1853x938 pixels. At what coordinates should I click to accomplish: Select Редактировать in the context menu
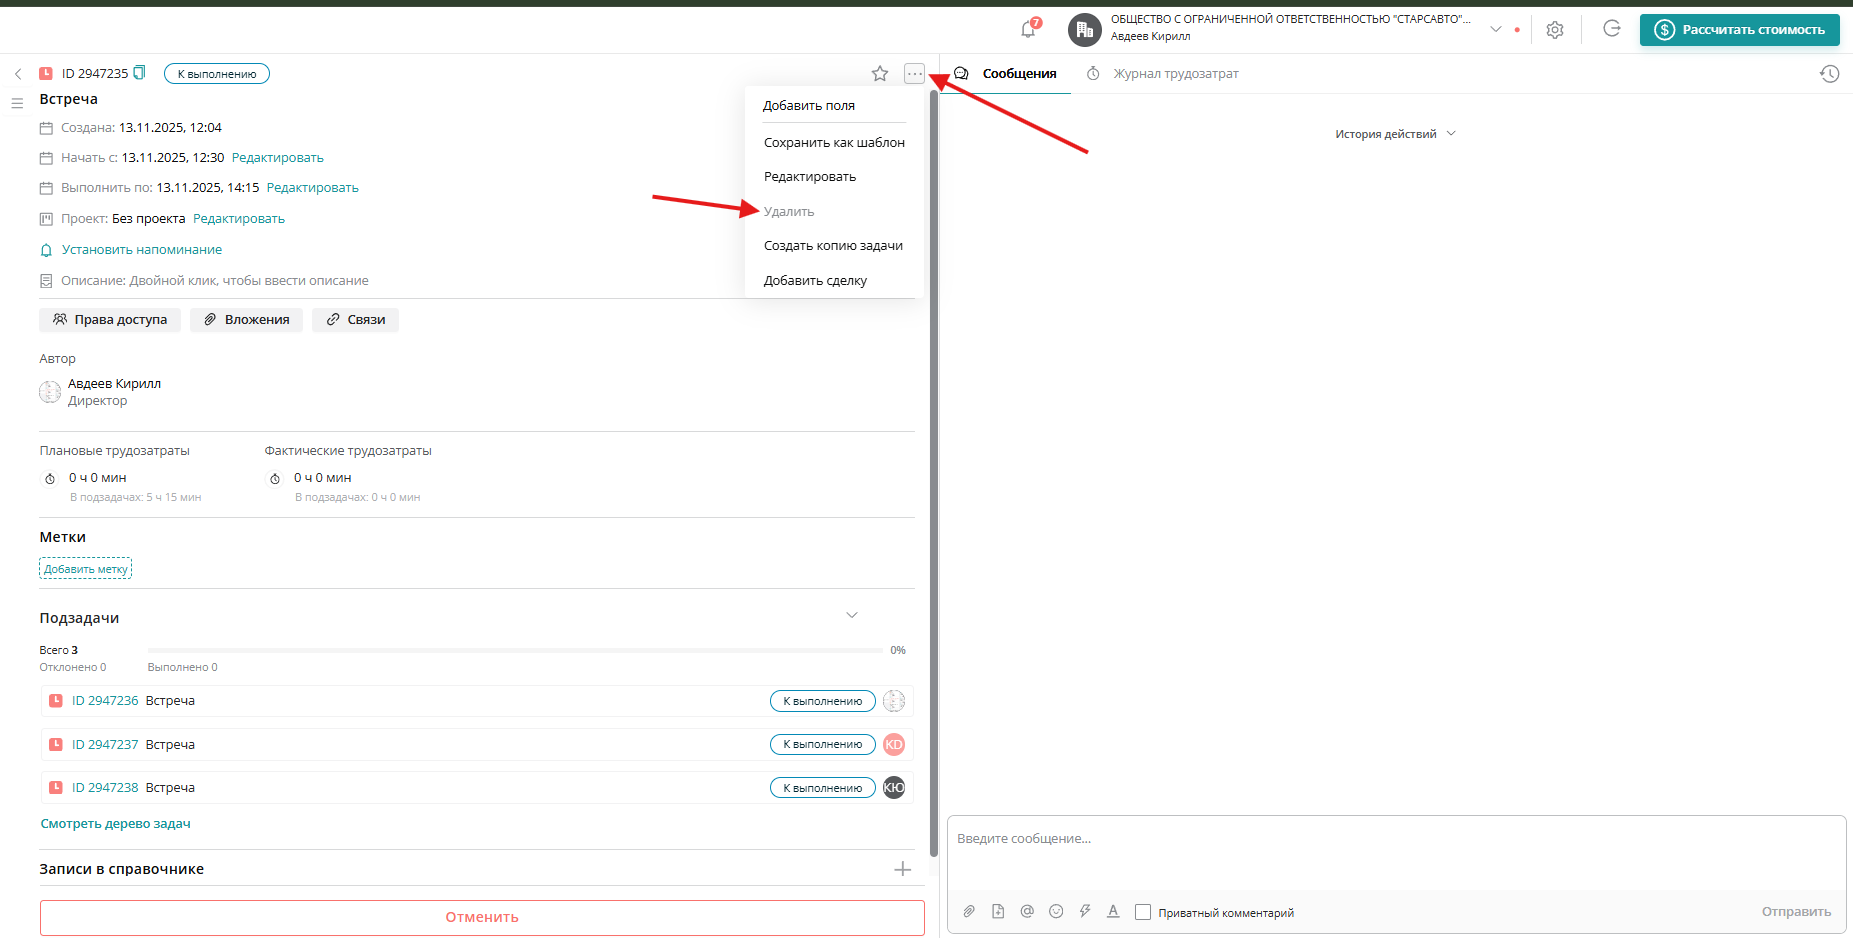810,177
